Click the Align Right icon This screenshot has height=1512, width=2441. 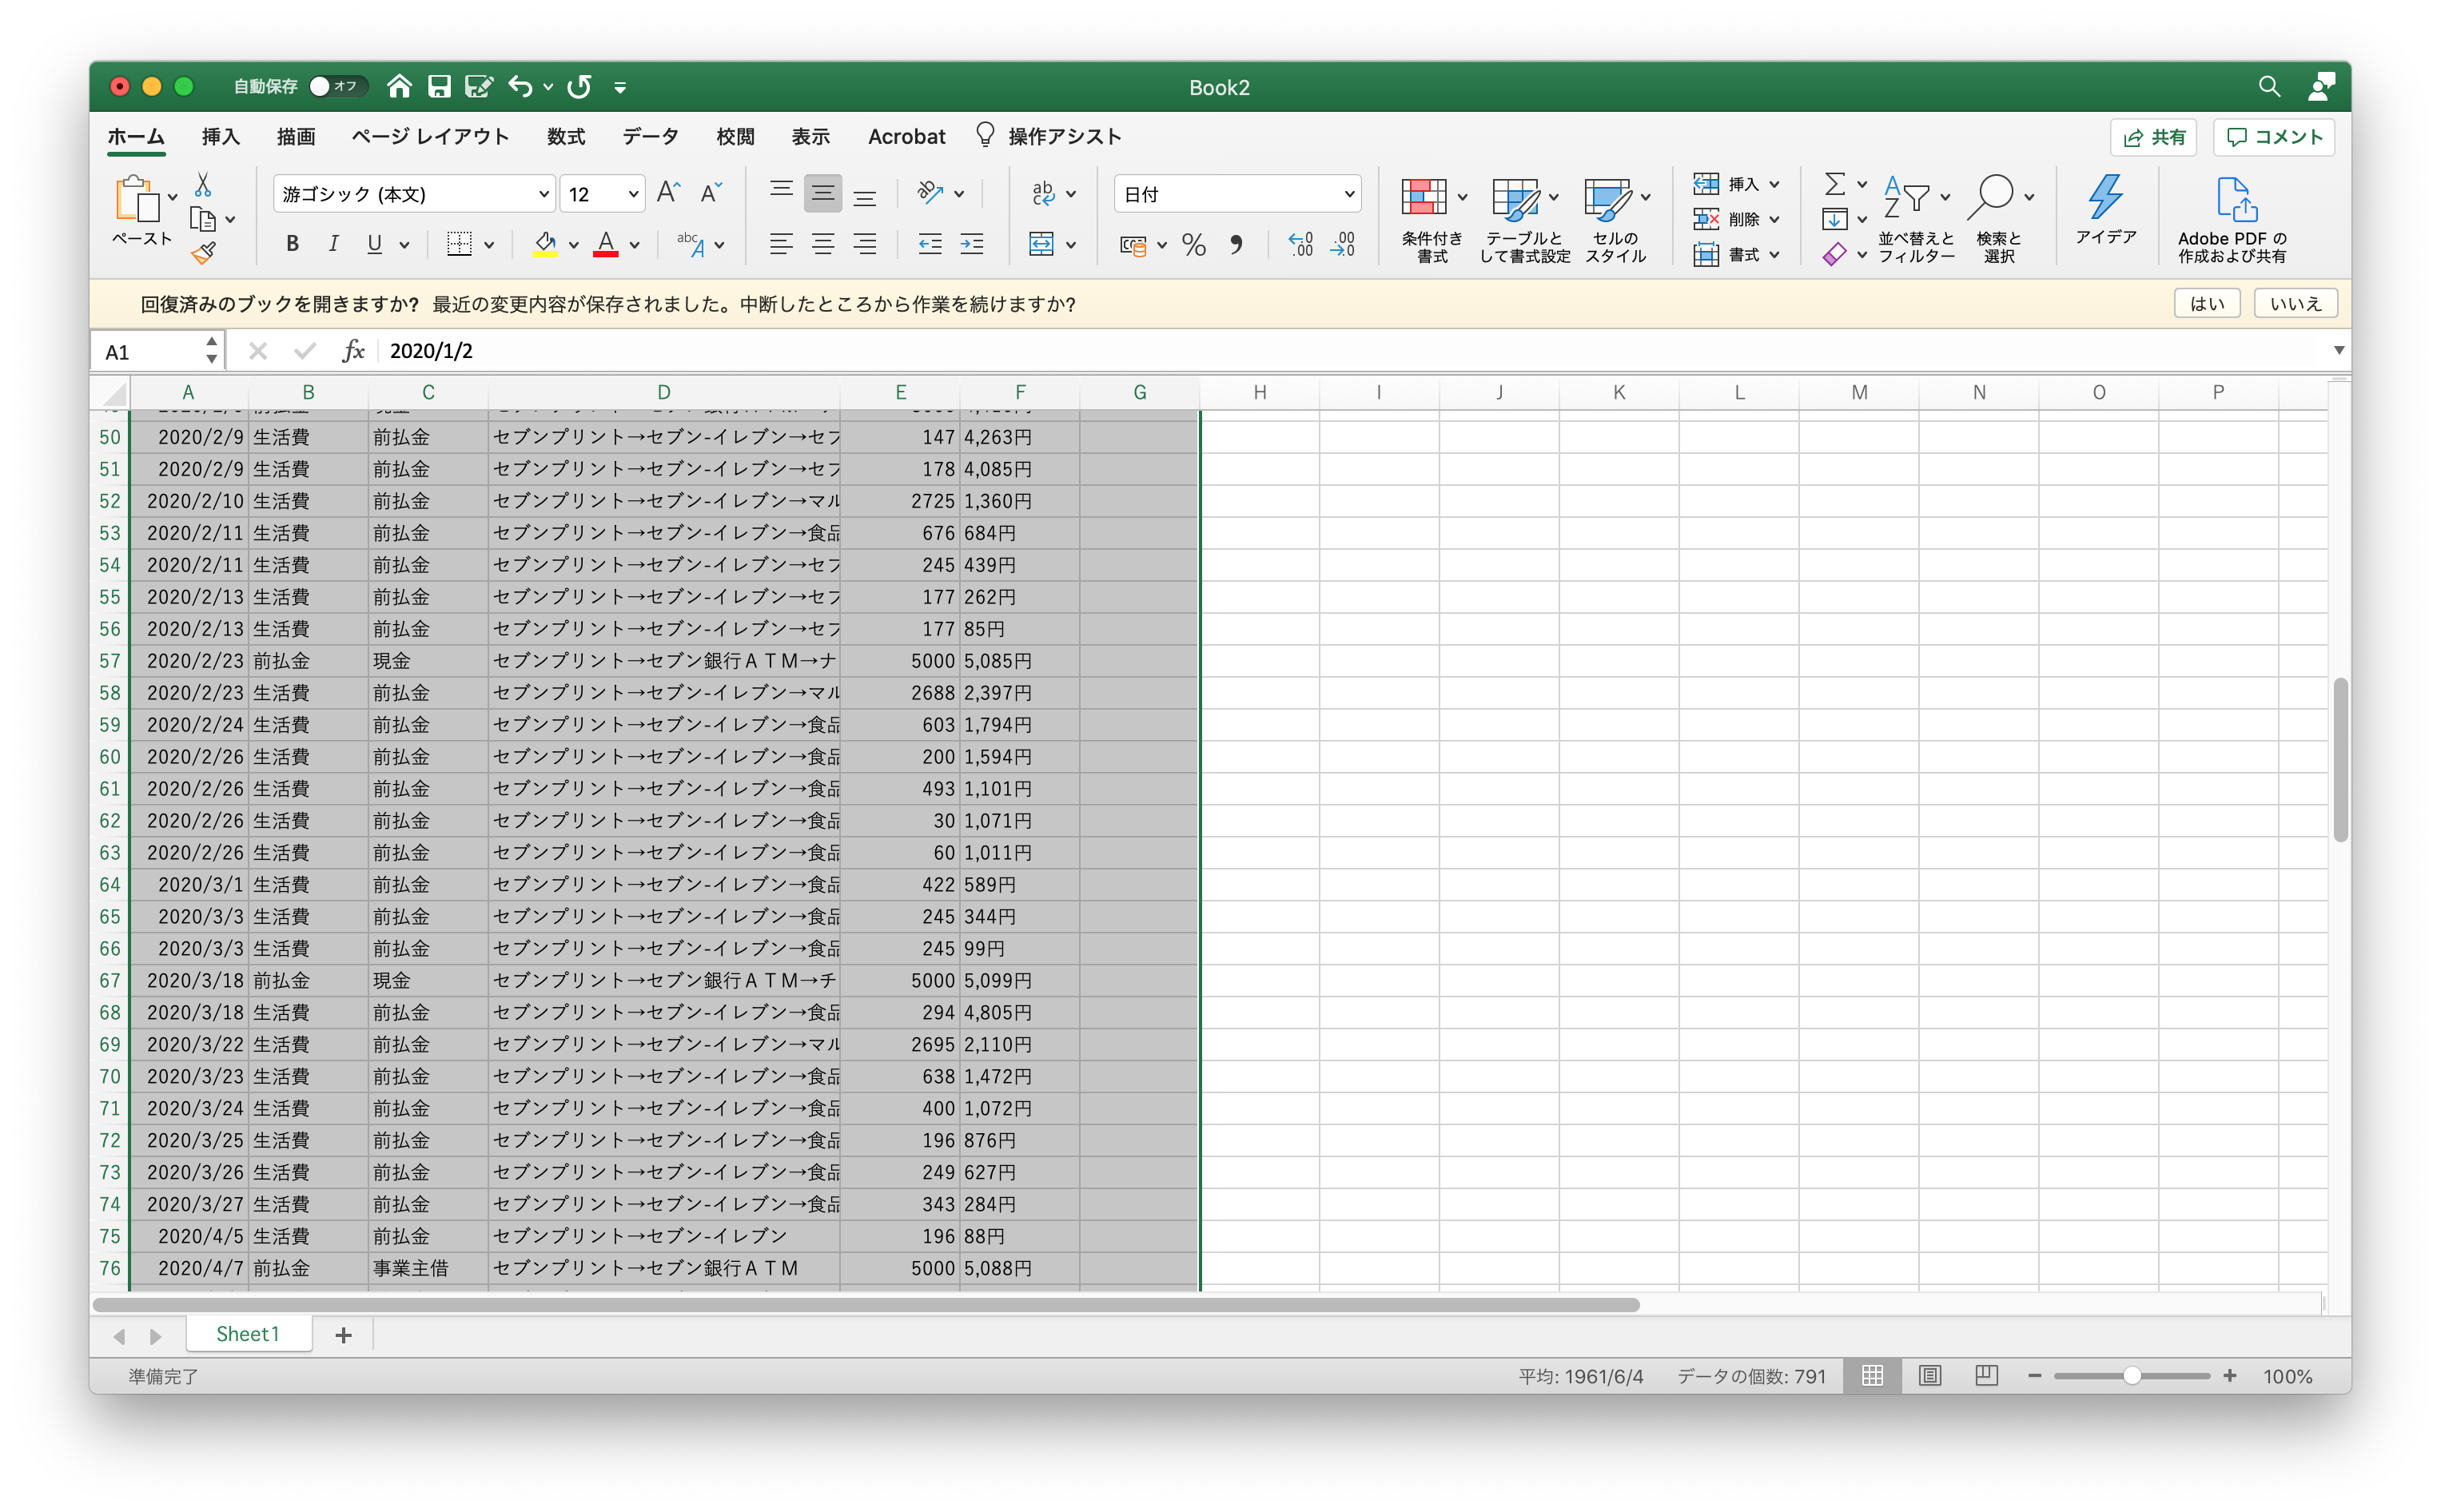click(x=865, y=243)
